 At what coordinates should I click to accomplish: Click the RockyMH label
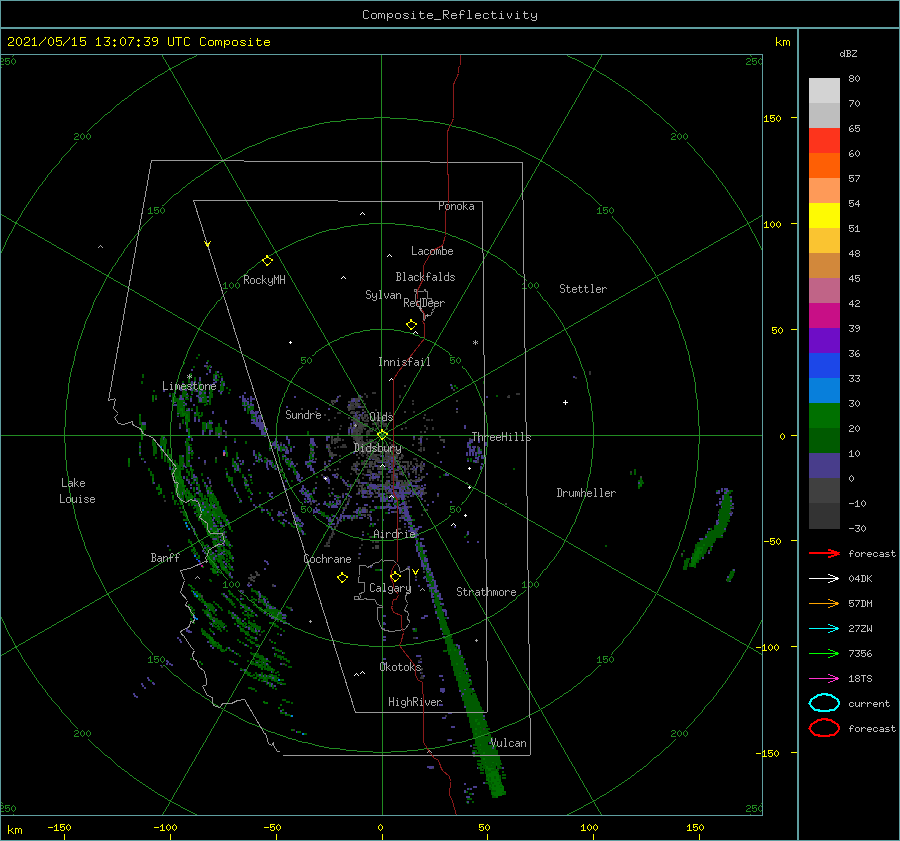264,280
